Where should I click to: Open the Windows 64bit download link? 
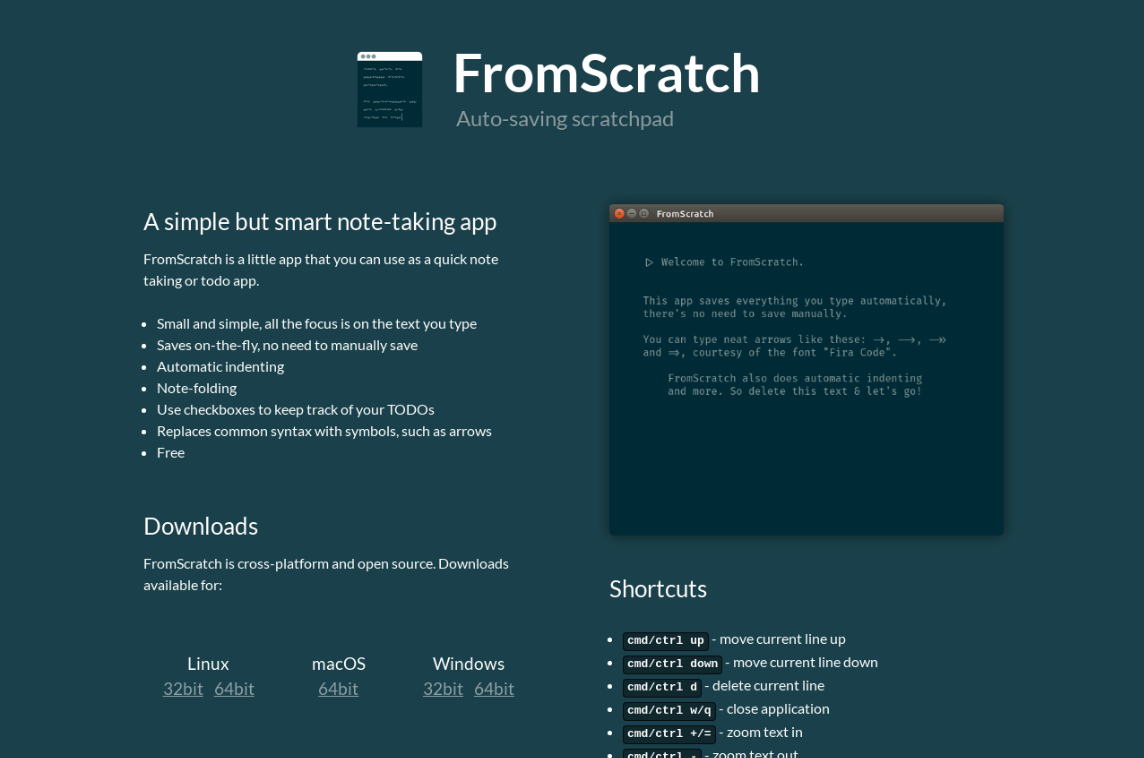[494, 689]
